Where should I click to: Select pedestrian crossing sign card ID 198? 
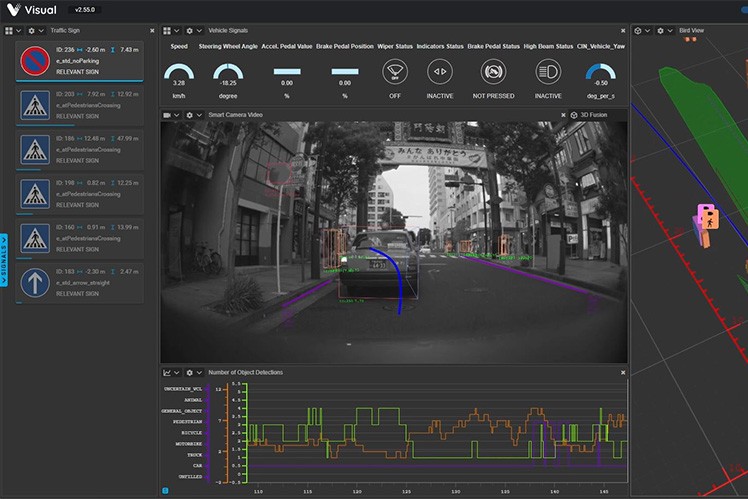click(x=79, y=194)
